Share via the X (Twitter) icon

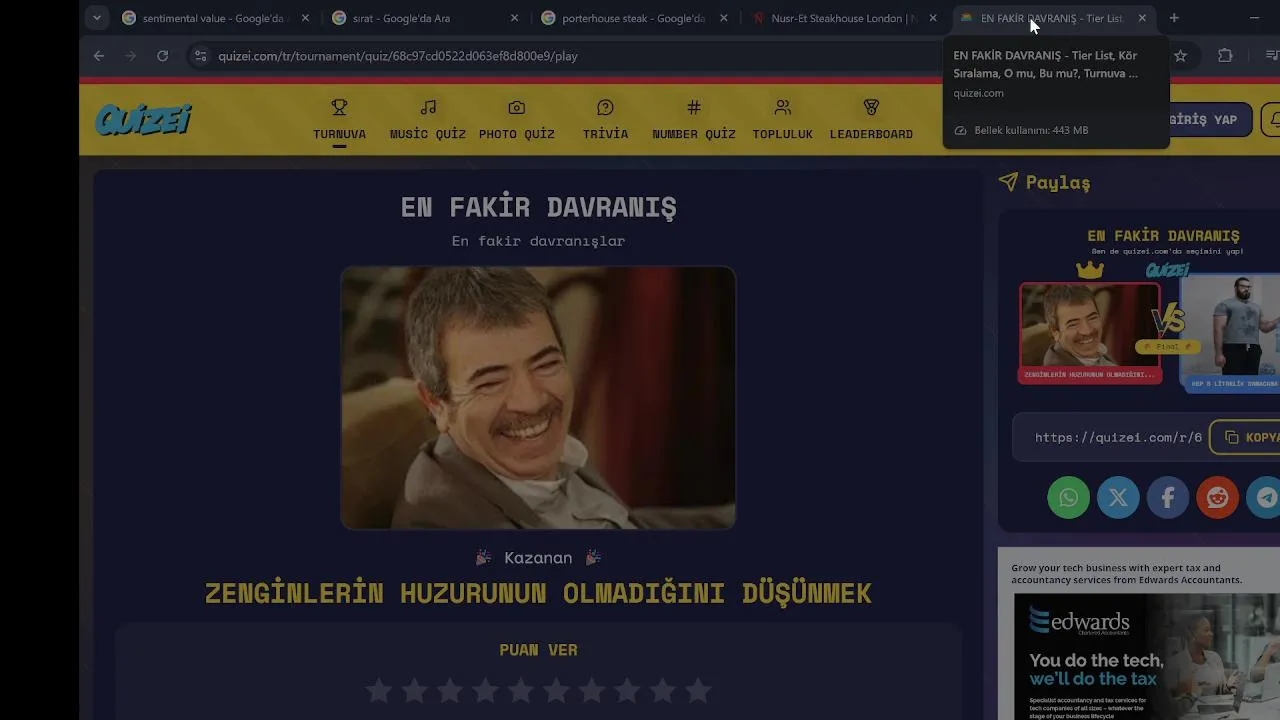coord(1118,497)
